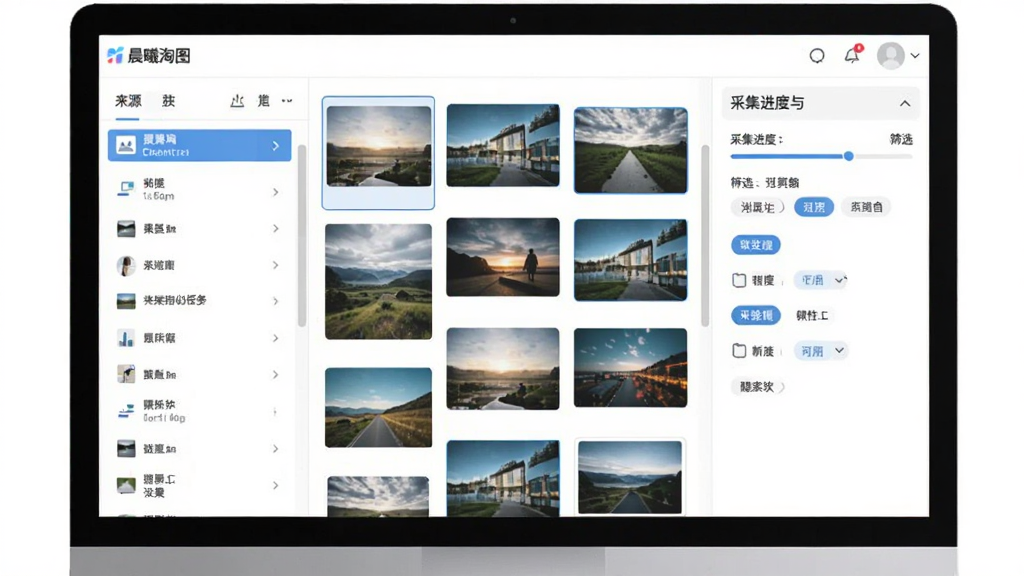Select the blue highlighted chip in the three-chip row
This screenshot has height=576, width=1024.
[x=814, y=207]
